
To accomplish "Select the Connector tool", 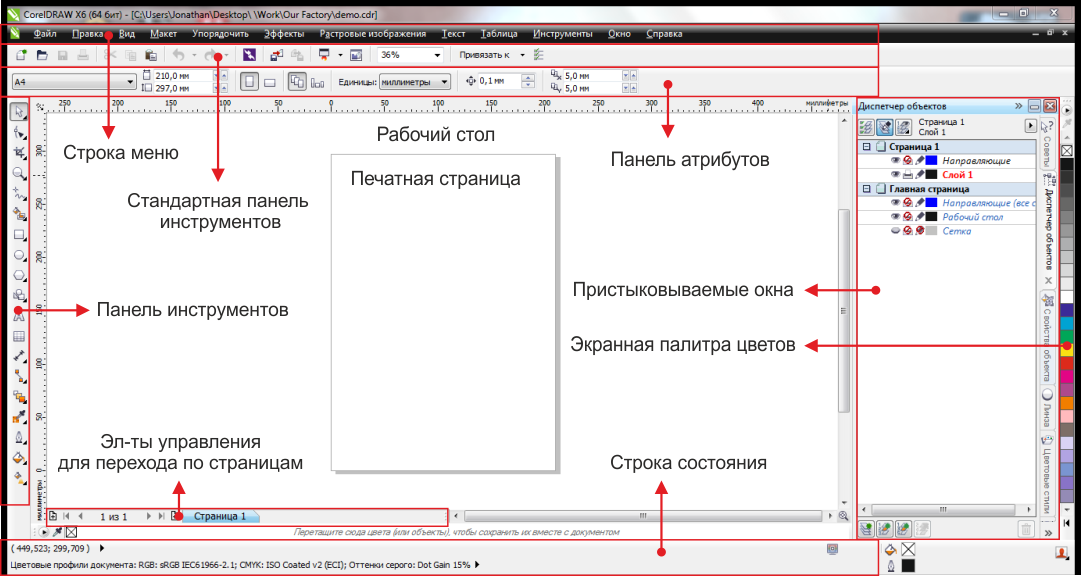I will point(19,377).
